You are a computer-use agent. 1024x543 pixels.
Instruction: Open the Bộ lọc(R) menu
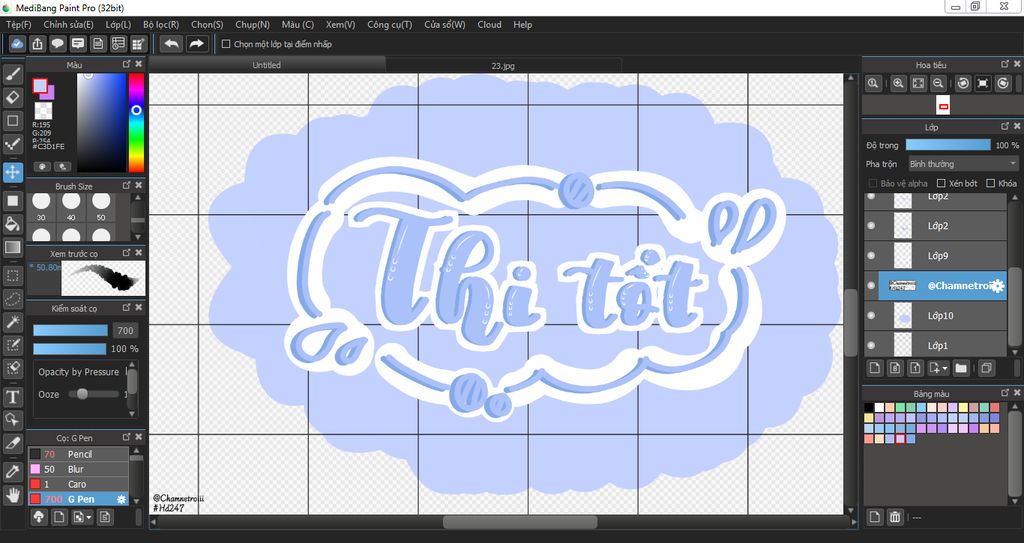click(161, 24)
